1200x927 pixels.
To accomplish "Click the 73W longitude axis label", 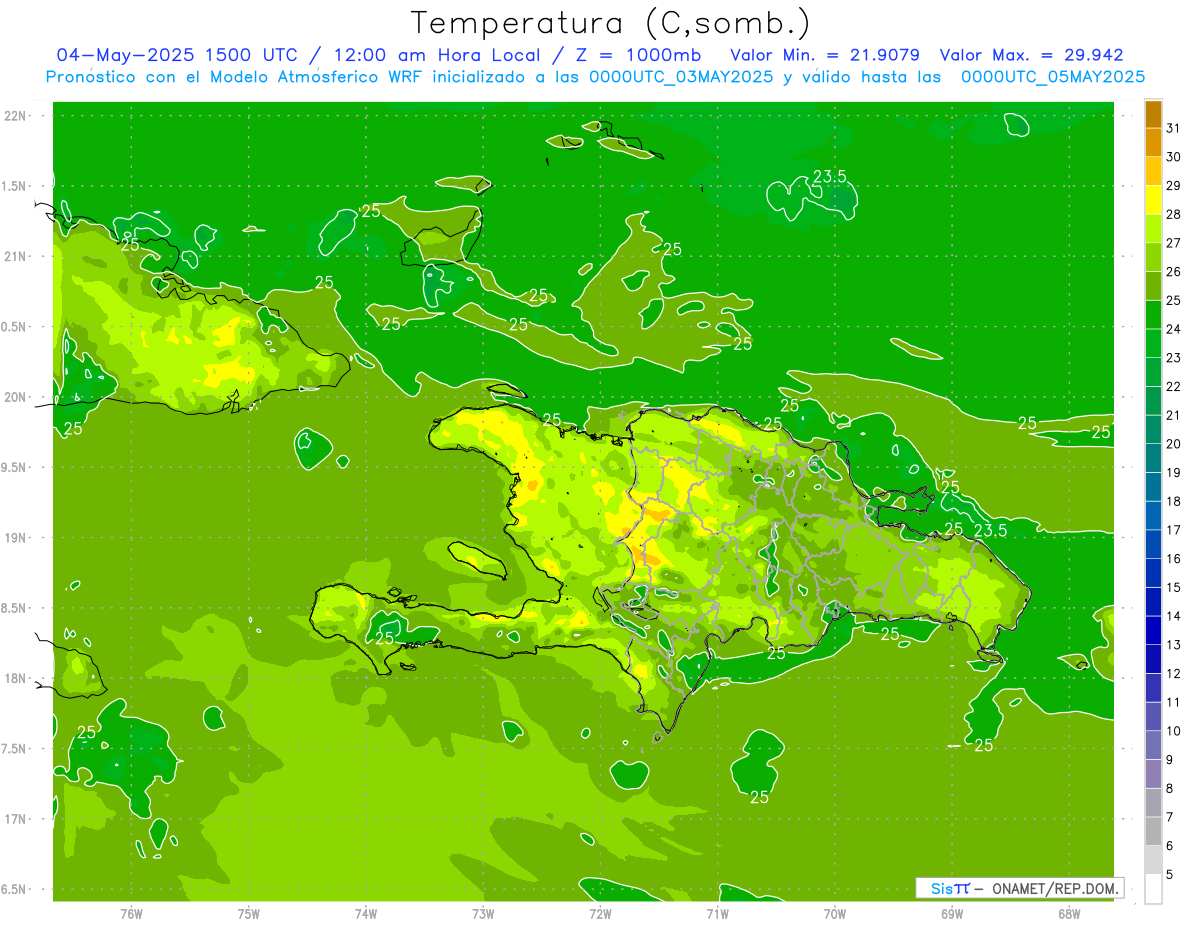I will pos(483,913).
